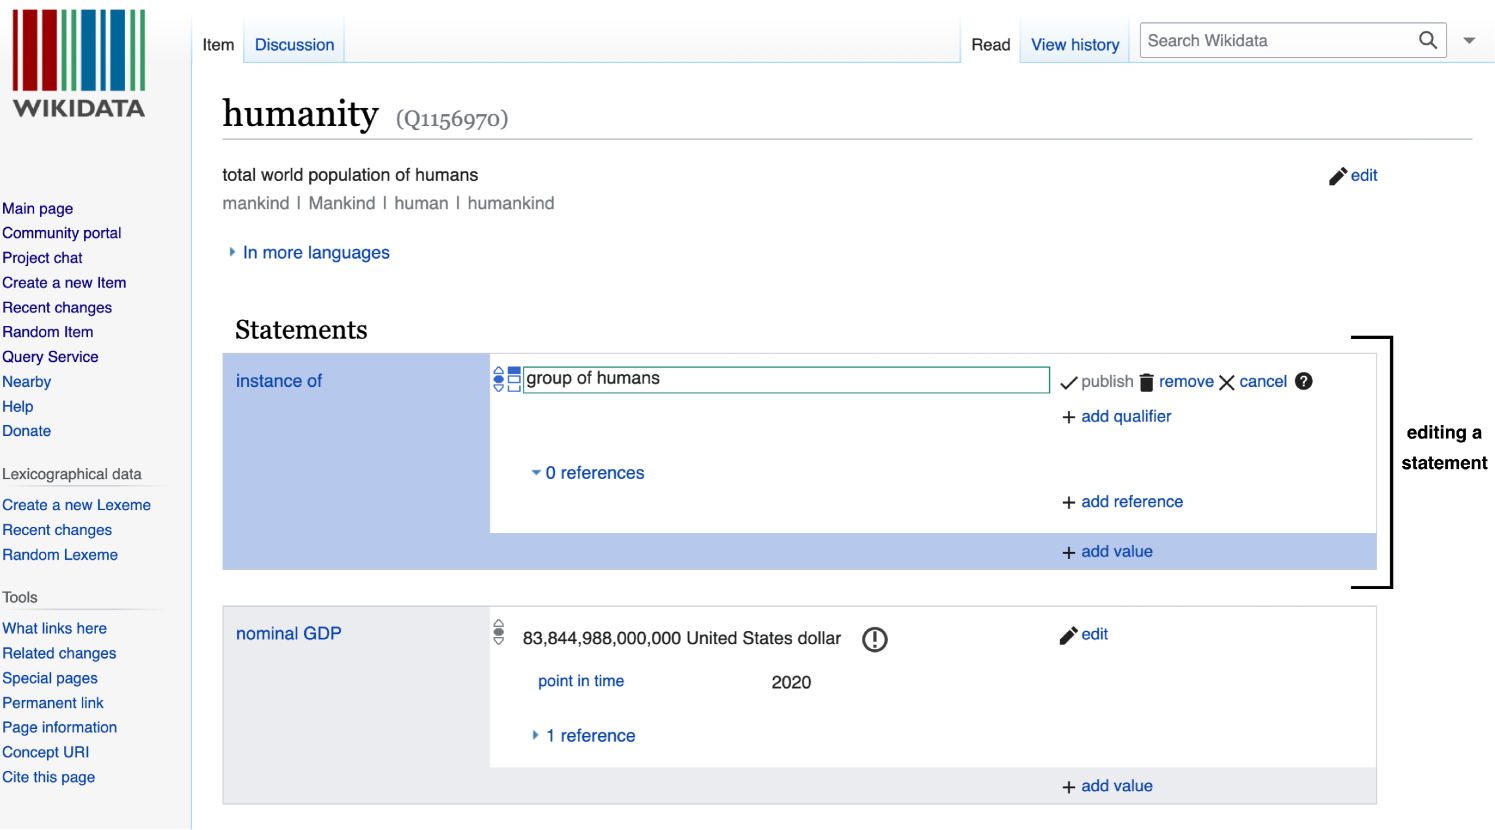Click the group of humans value field
The image size is (1495, 830).
pos(785,379)
